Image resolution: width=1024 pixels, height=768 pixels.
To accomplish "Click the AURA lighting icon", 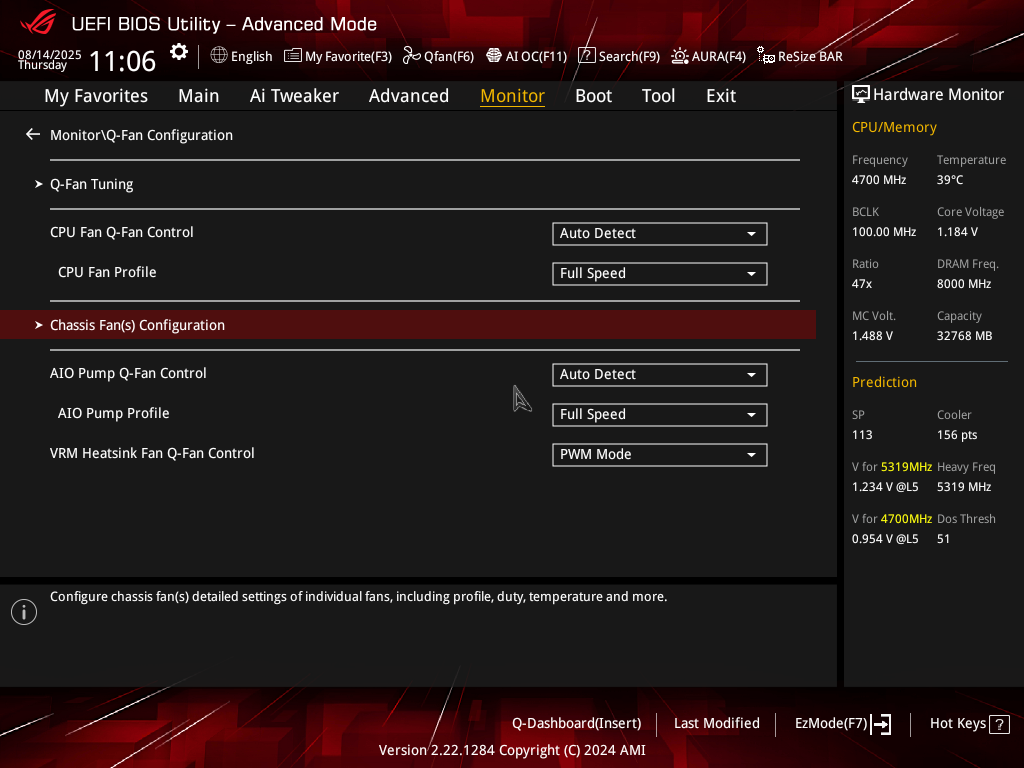I will click(680, 56).
